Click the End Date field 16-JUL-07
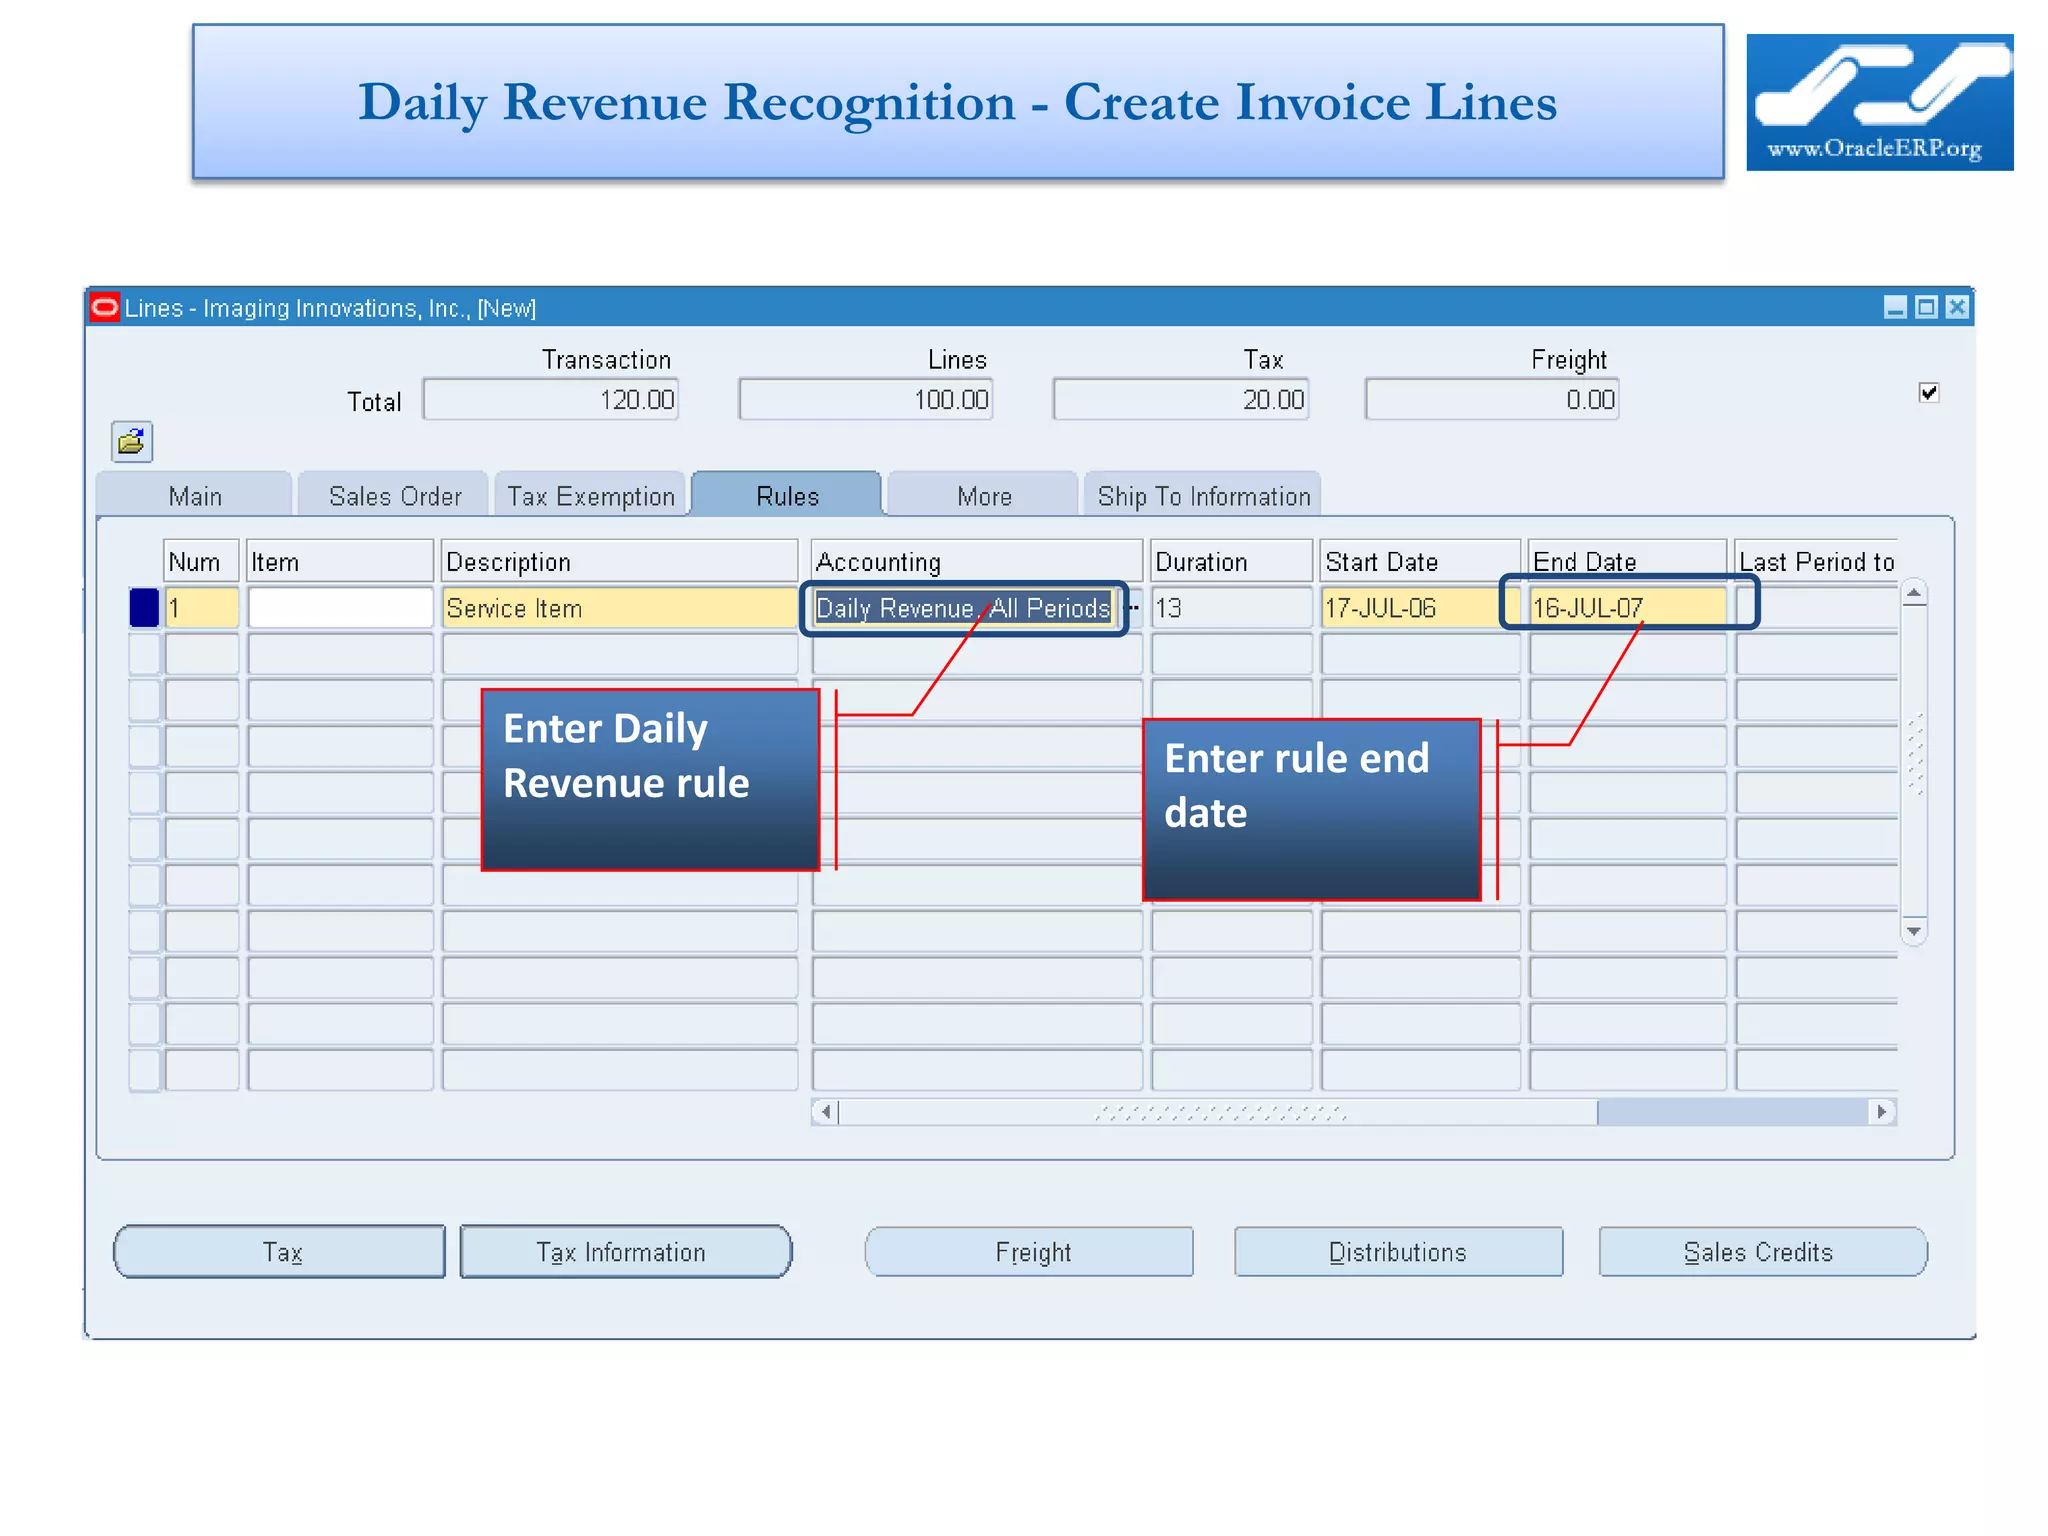This screenshot has width=2048, height=1536. click(x=1628, y=608)
